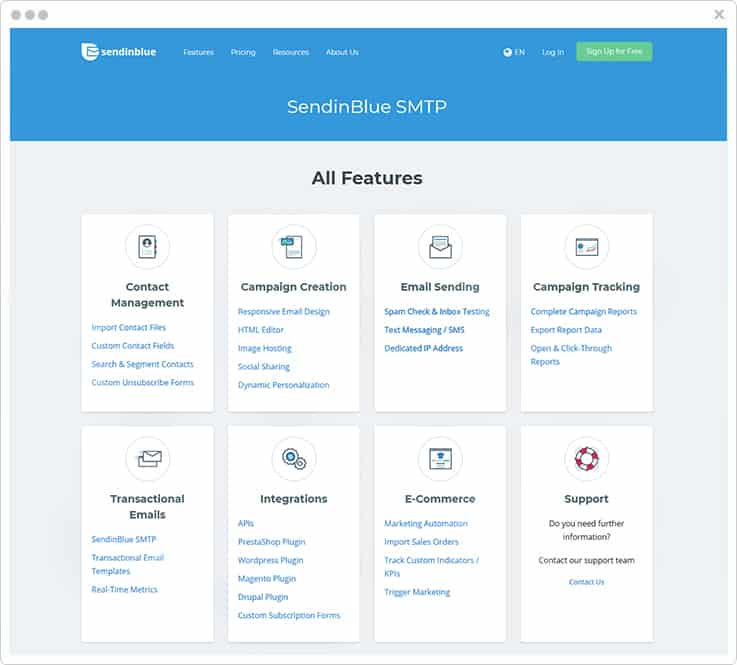
Task: Click the Campaign Creation card icon
Action: [x=294, y=247]
